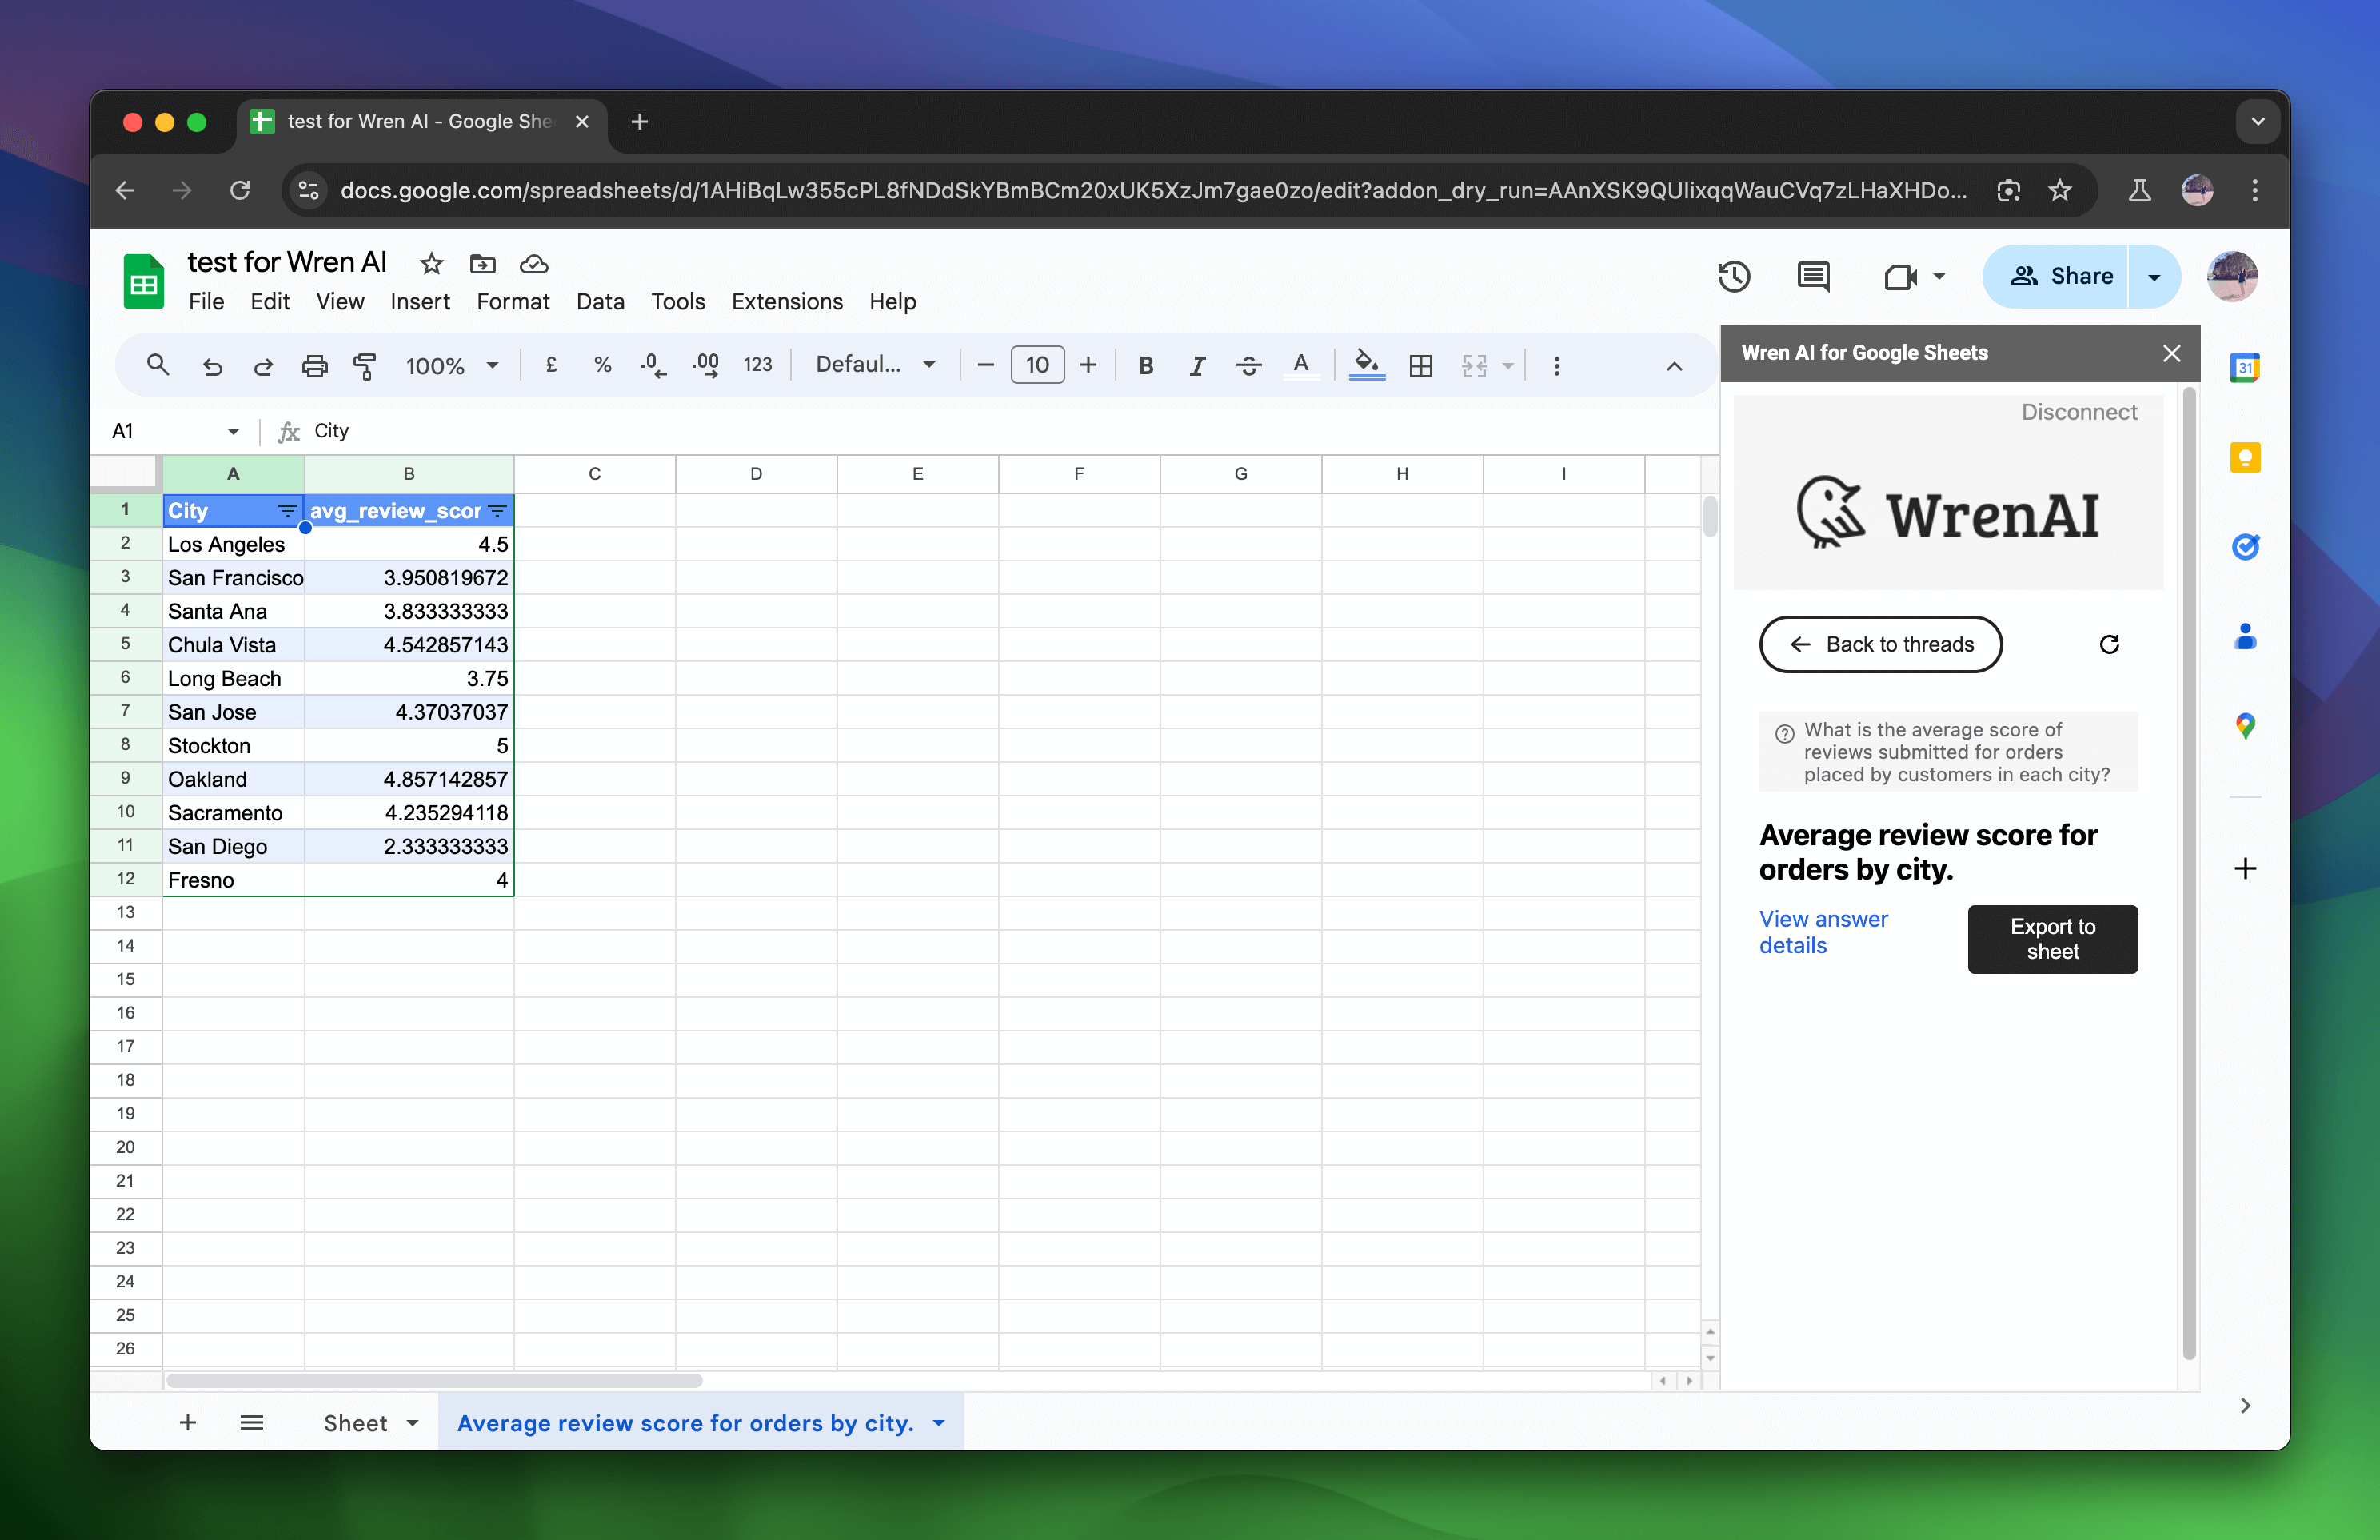Open the Sheet tab dropdown arrow
This screenshot has width=2380, height=1540.
point(412,1423)
